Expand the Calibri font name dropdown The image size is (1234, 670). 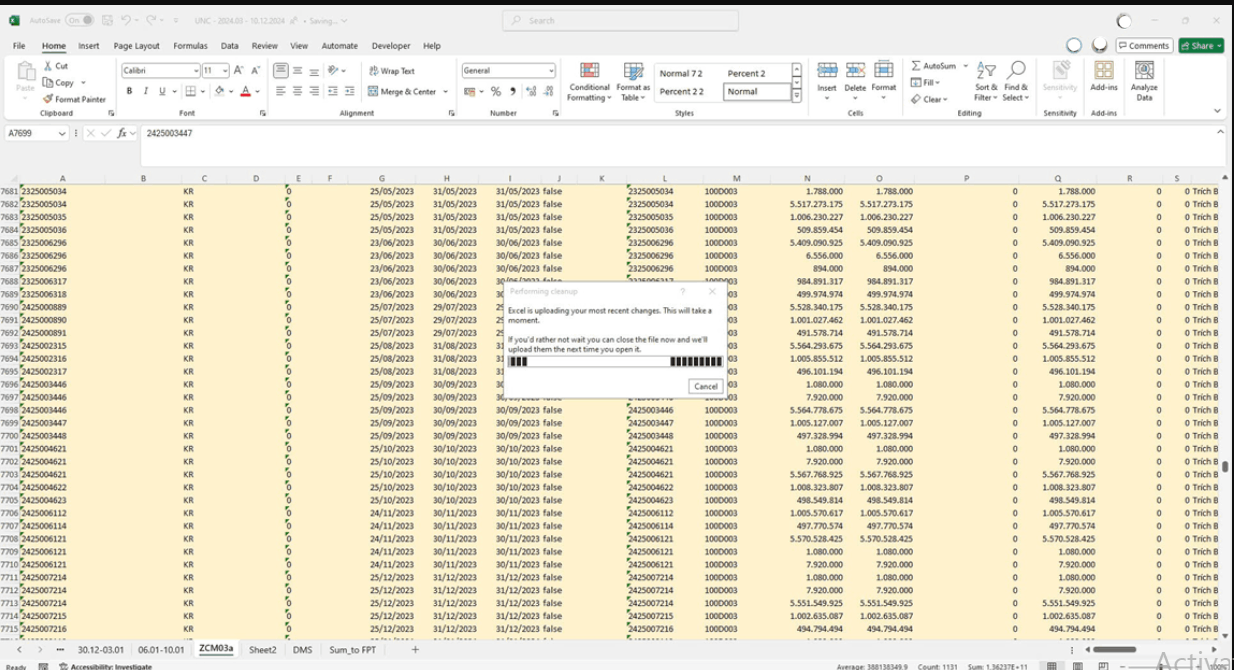pos(196,71)
